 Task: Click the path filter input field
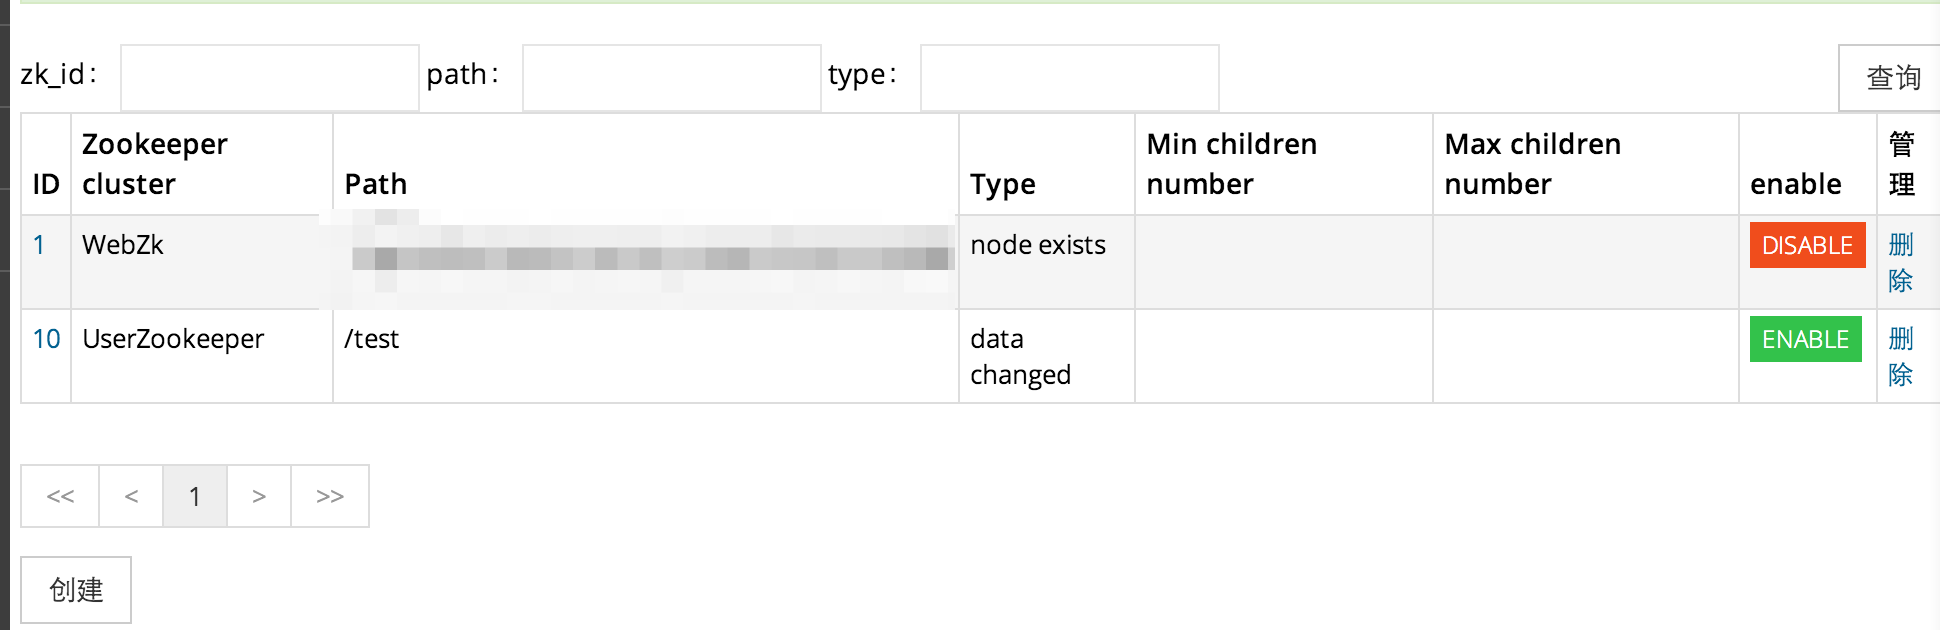(671, 77)
